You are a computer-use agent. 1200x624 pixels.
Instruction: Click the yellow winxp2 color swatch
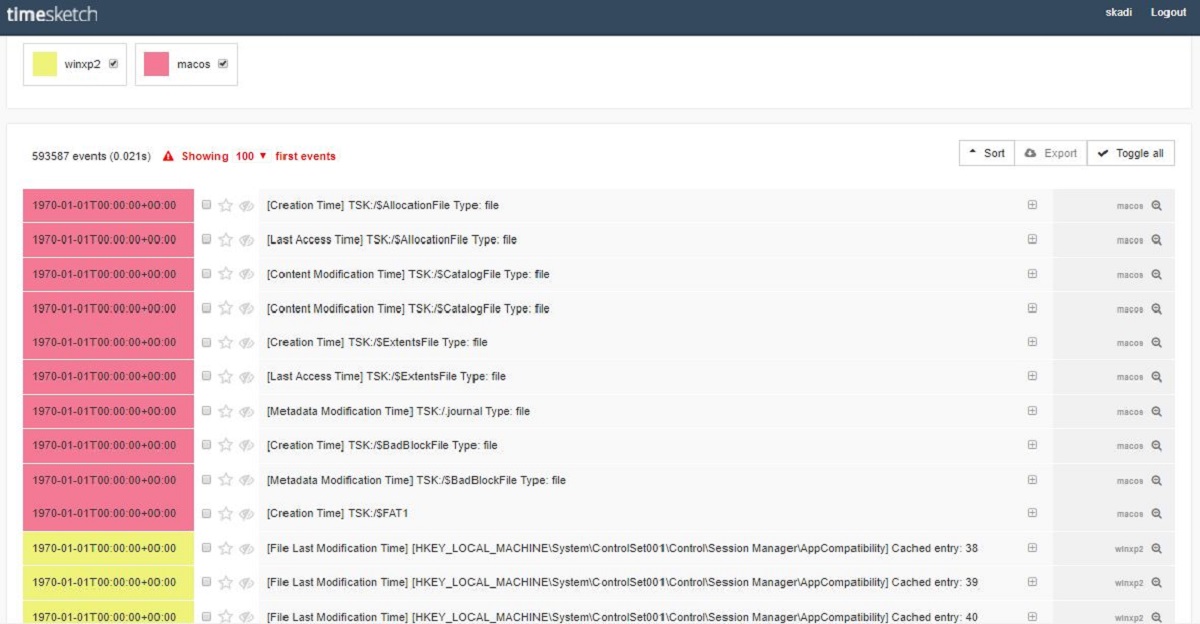[45, 64]
